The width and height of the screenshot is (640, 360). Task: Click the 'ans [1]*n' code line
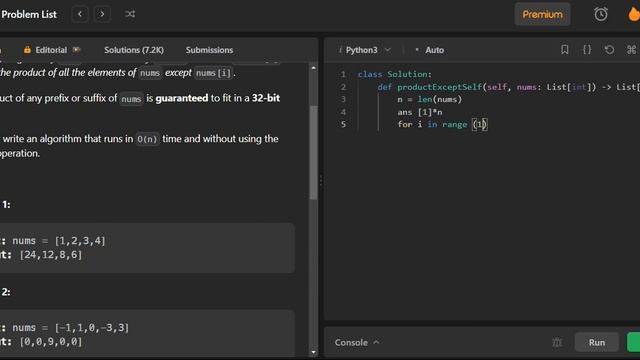pyautogui.click(x=420, y=112)
